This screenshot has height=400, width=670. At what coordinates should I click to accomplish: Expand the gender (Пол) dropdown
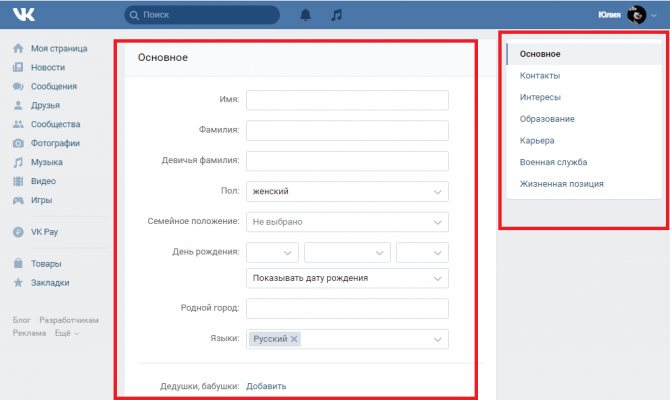coord(347,191)
